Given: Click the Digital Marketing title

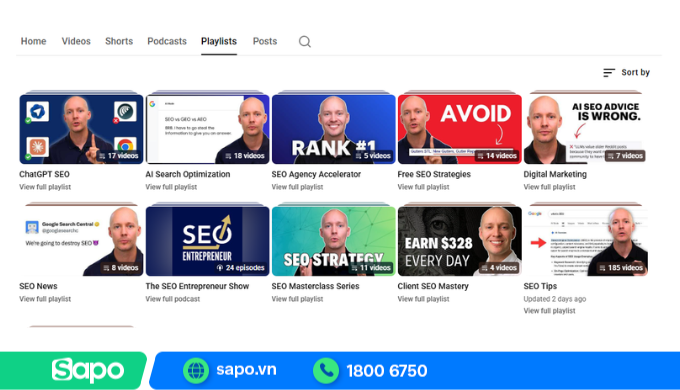Looking at the screenshot, I should tap(555, 174).
